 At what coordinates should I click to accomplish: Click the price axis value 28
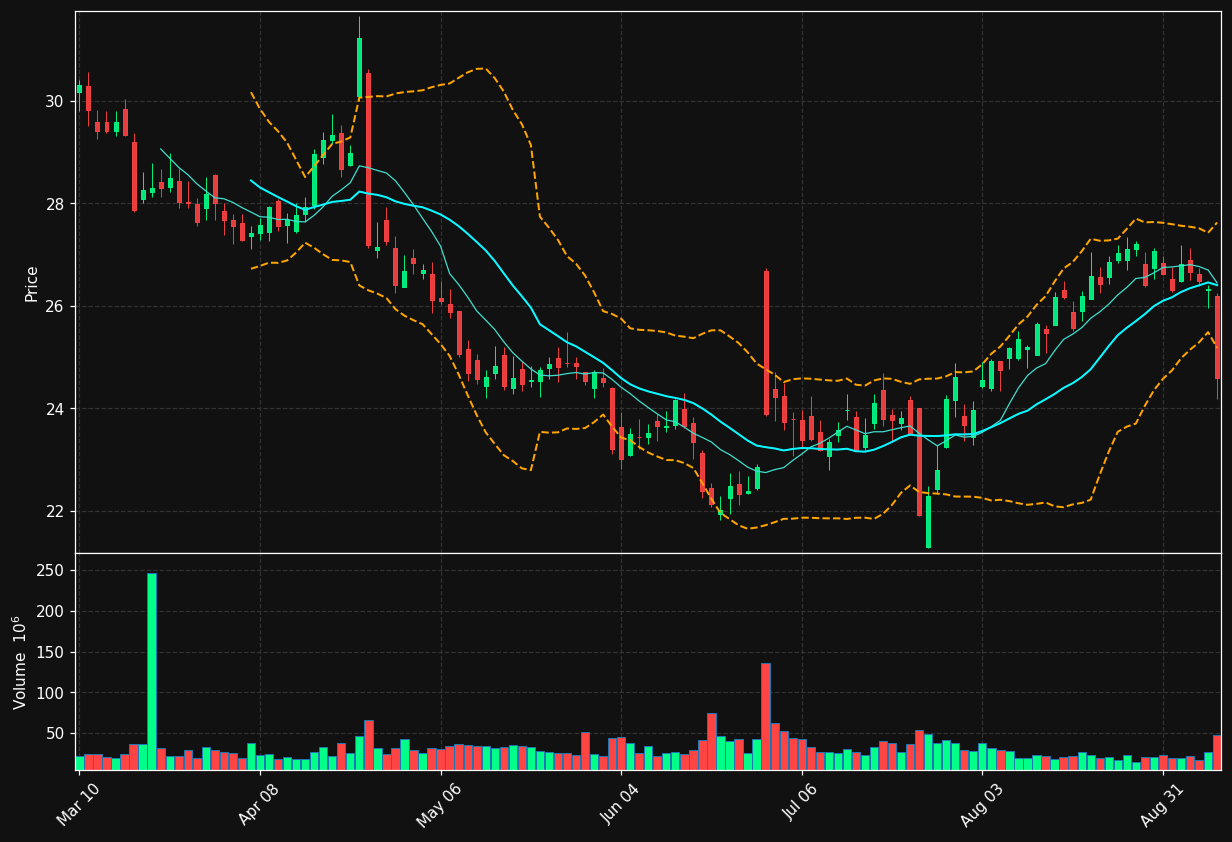point(54,204)
